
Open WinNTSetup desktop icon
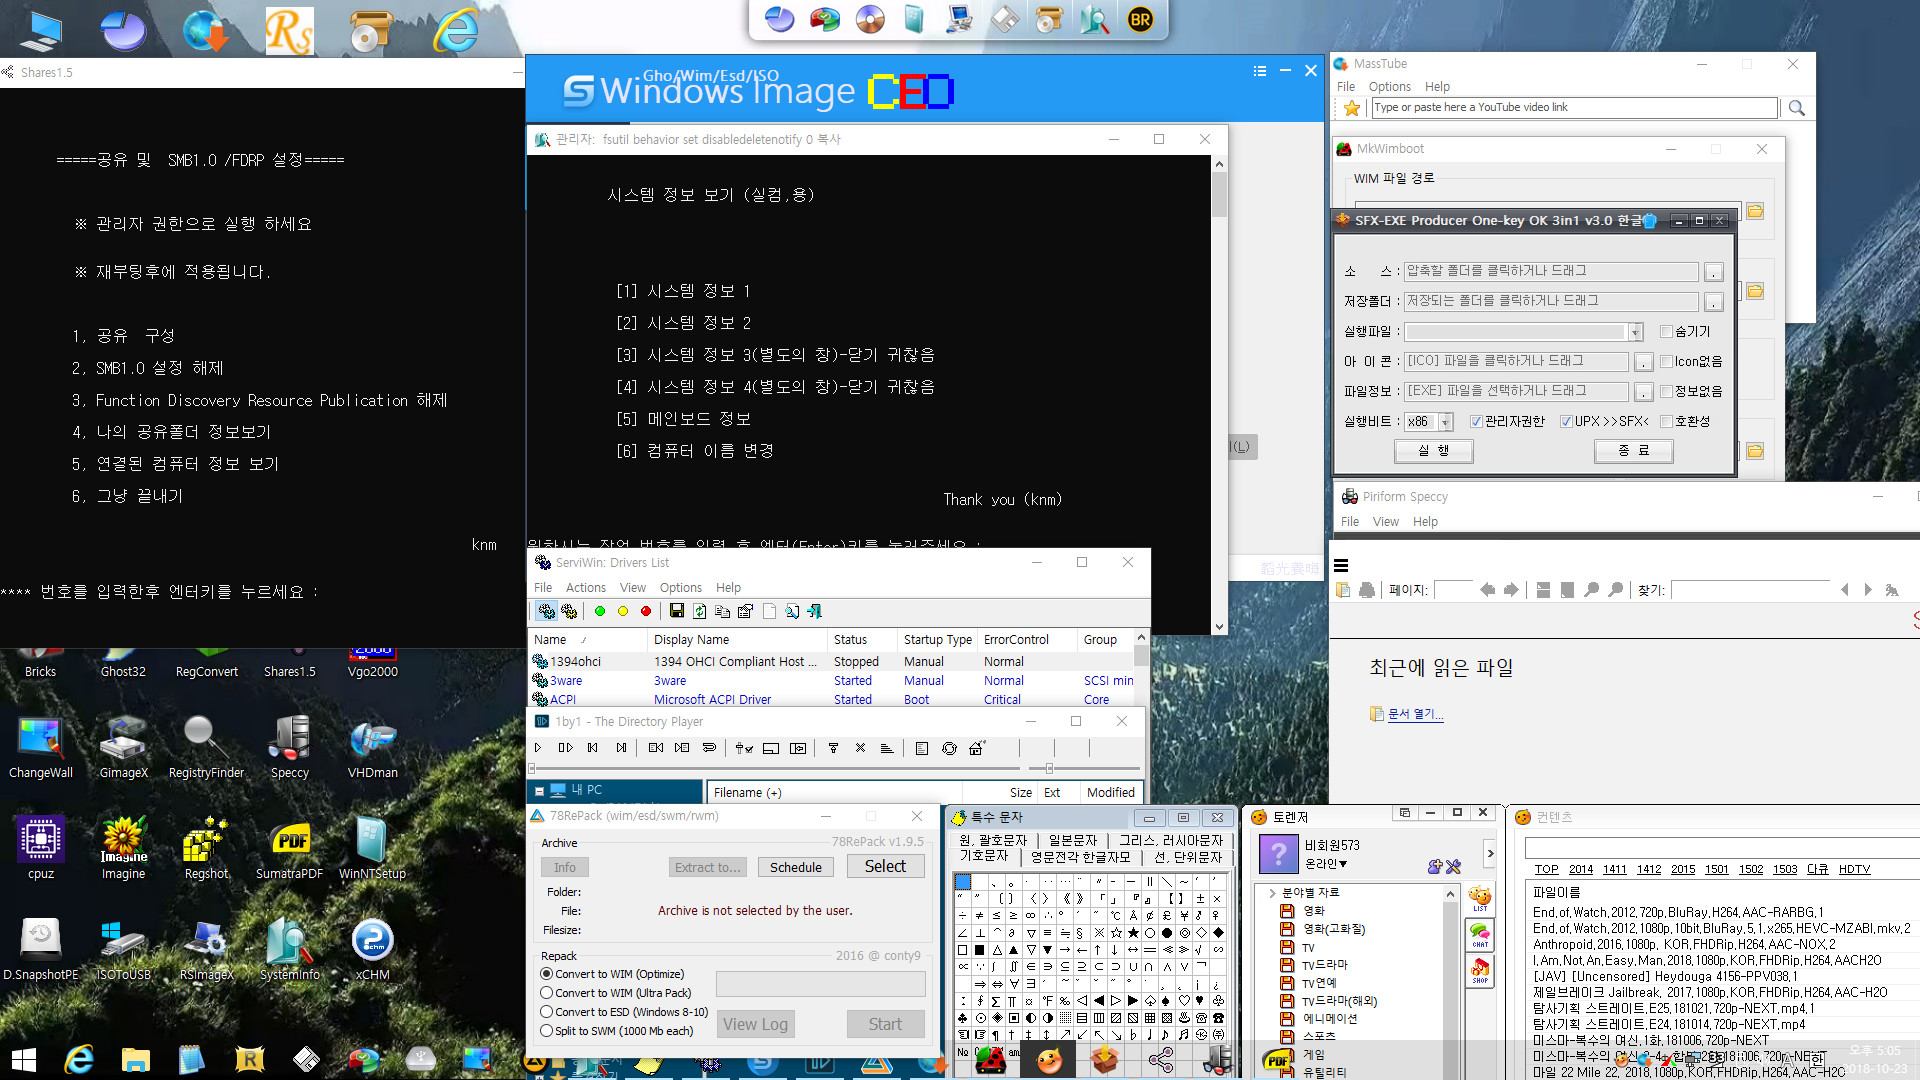[x=372, y=847]
